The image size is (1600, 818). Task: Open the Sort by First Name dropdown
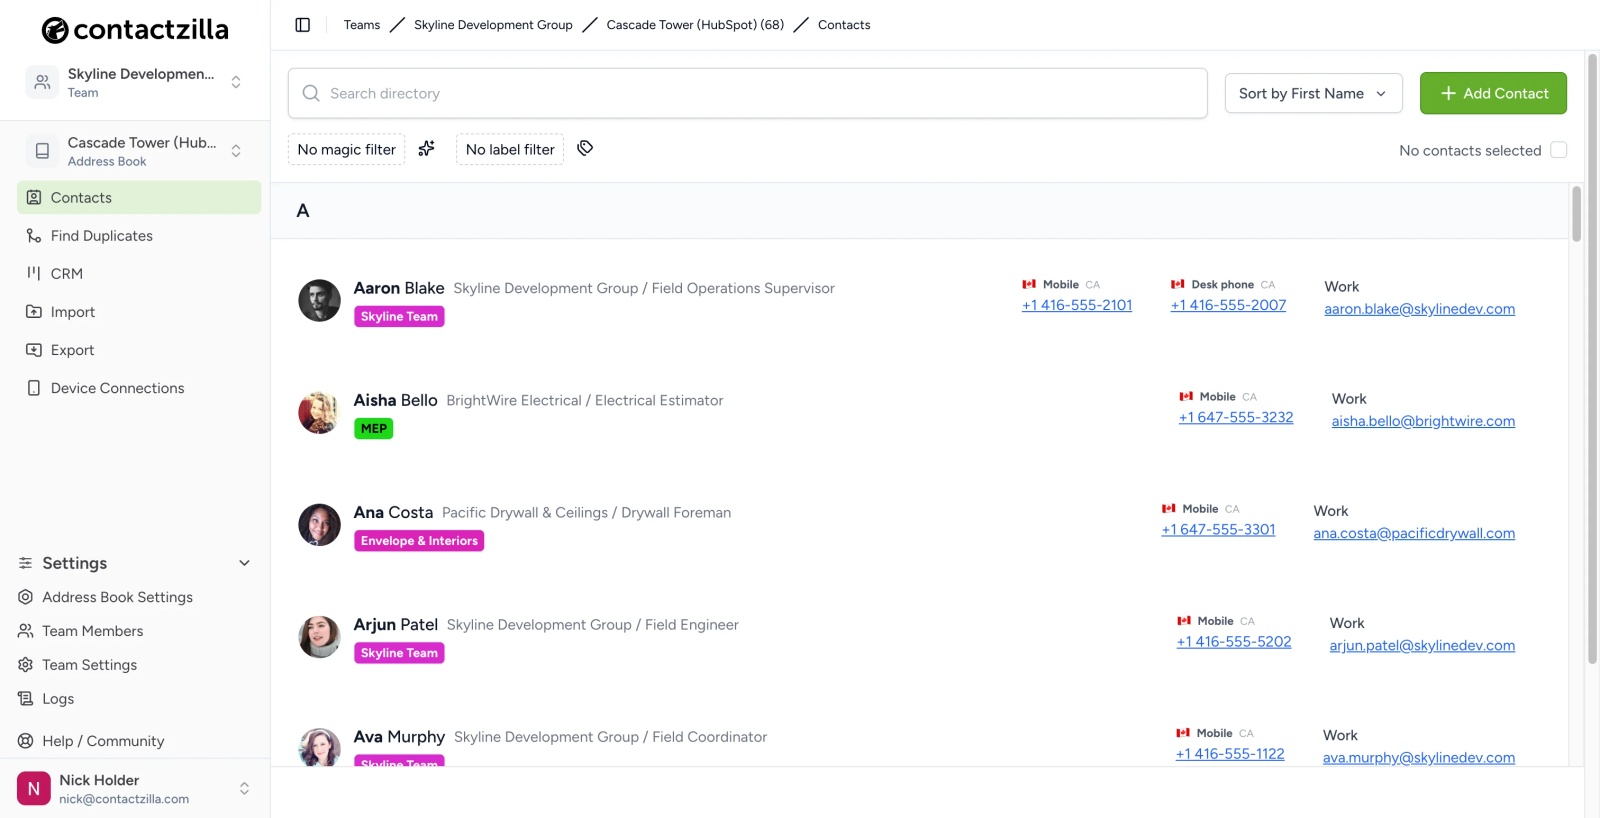click(x=1314, y=93)
